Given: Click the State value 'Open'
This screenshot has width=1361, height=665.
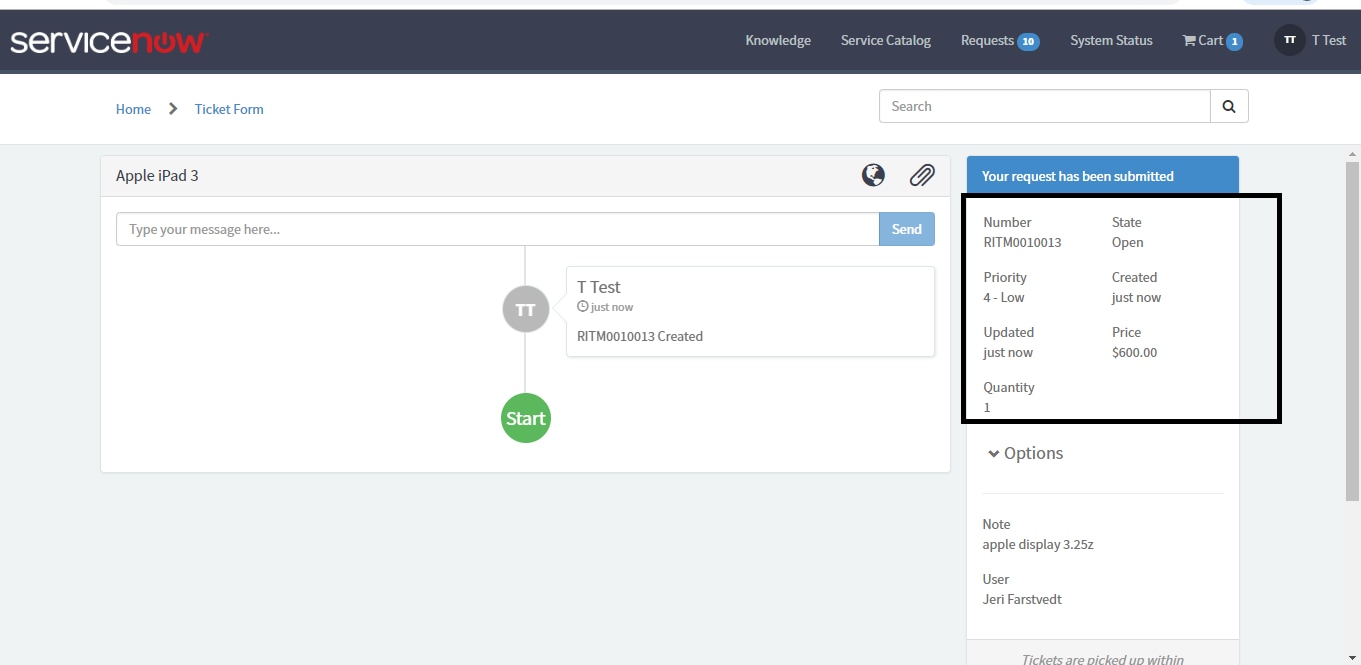Looking at the screenshot, I should (x=1127, y=242).
